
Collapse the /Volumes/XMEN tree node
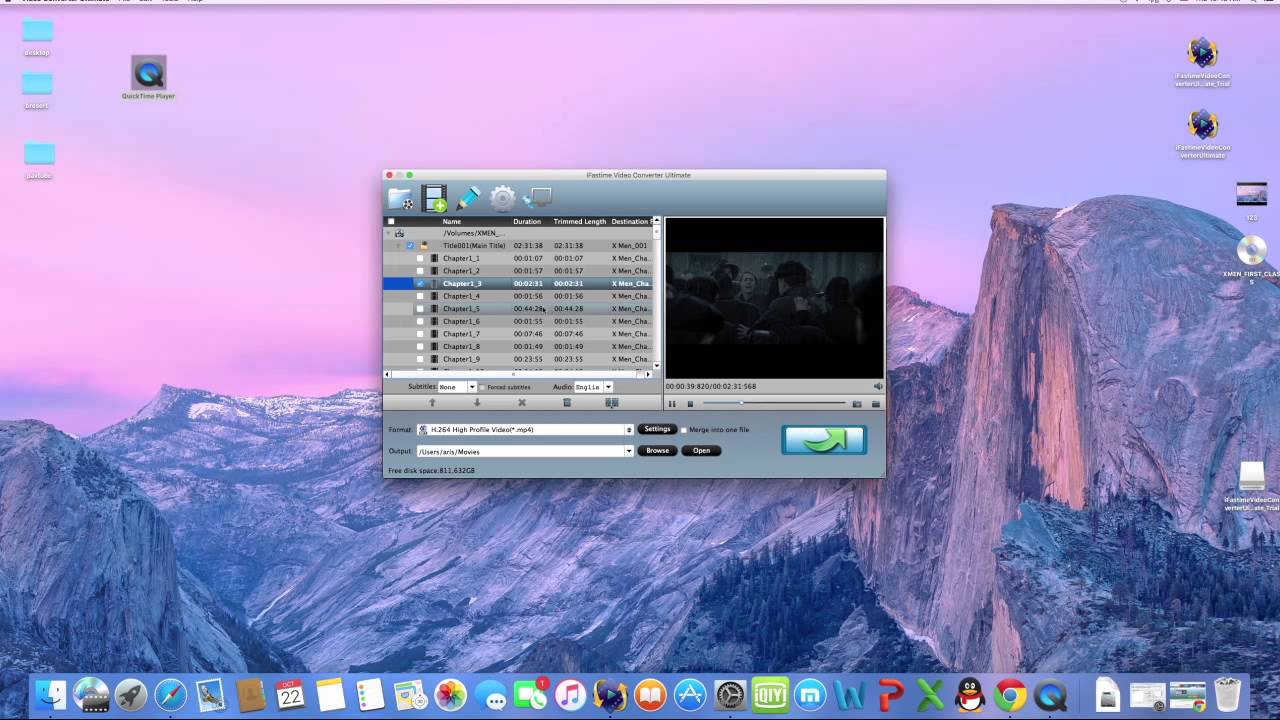(388, 233)
